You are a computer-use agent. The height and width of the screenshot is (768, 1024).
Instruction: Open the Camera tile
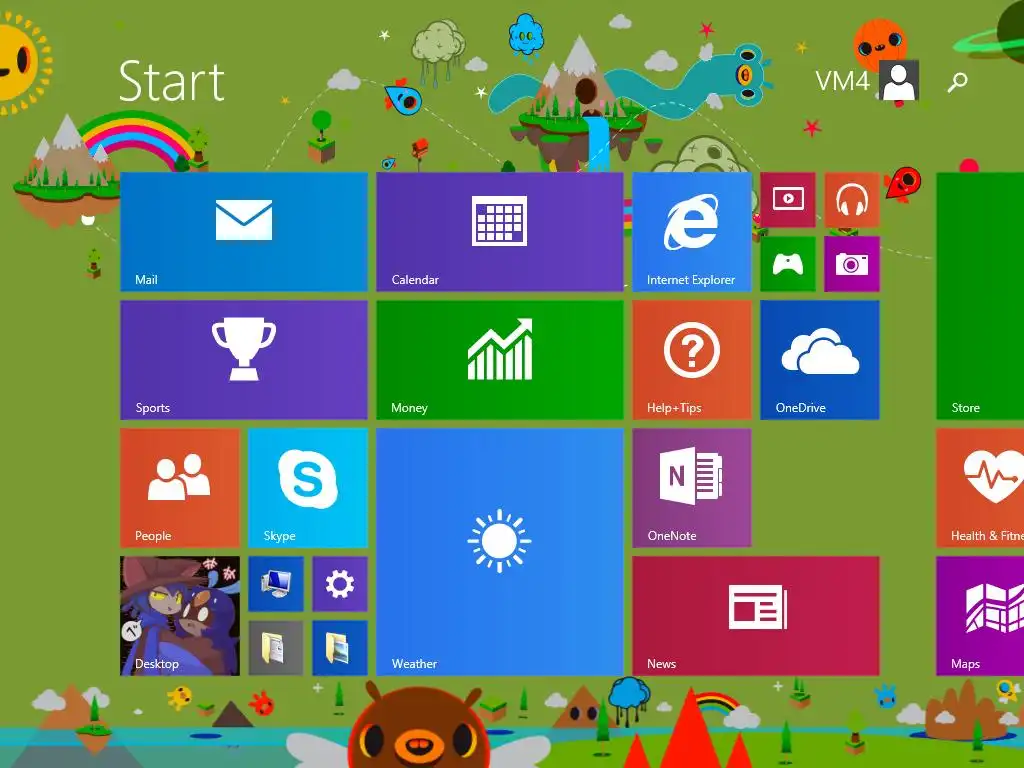click(852, 263)
